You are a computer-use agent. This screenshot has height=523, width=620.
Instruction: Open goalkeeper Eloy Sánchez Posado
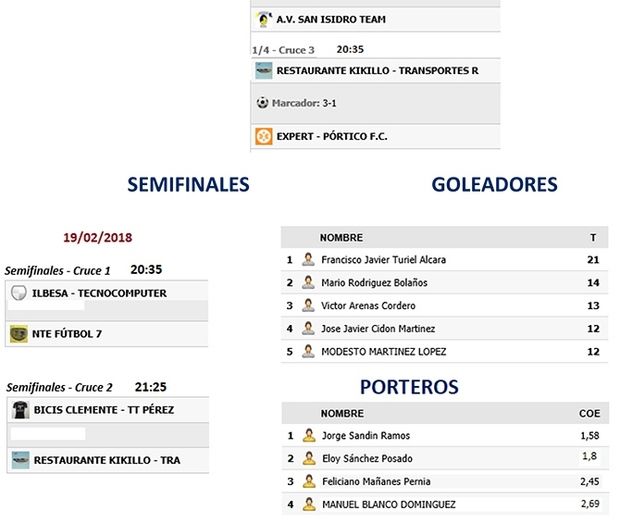point(367,459)
